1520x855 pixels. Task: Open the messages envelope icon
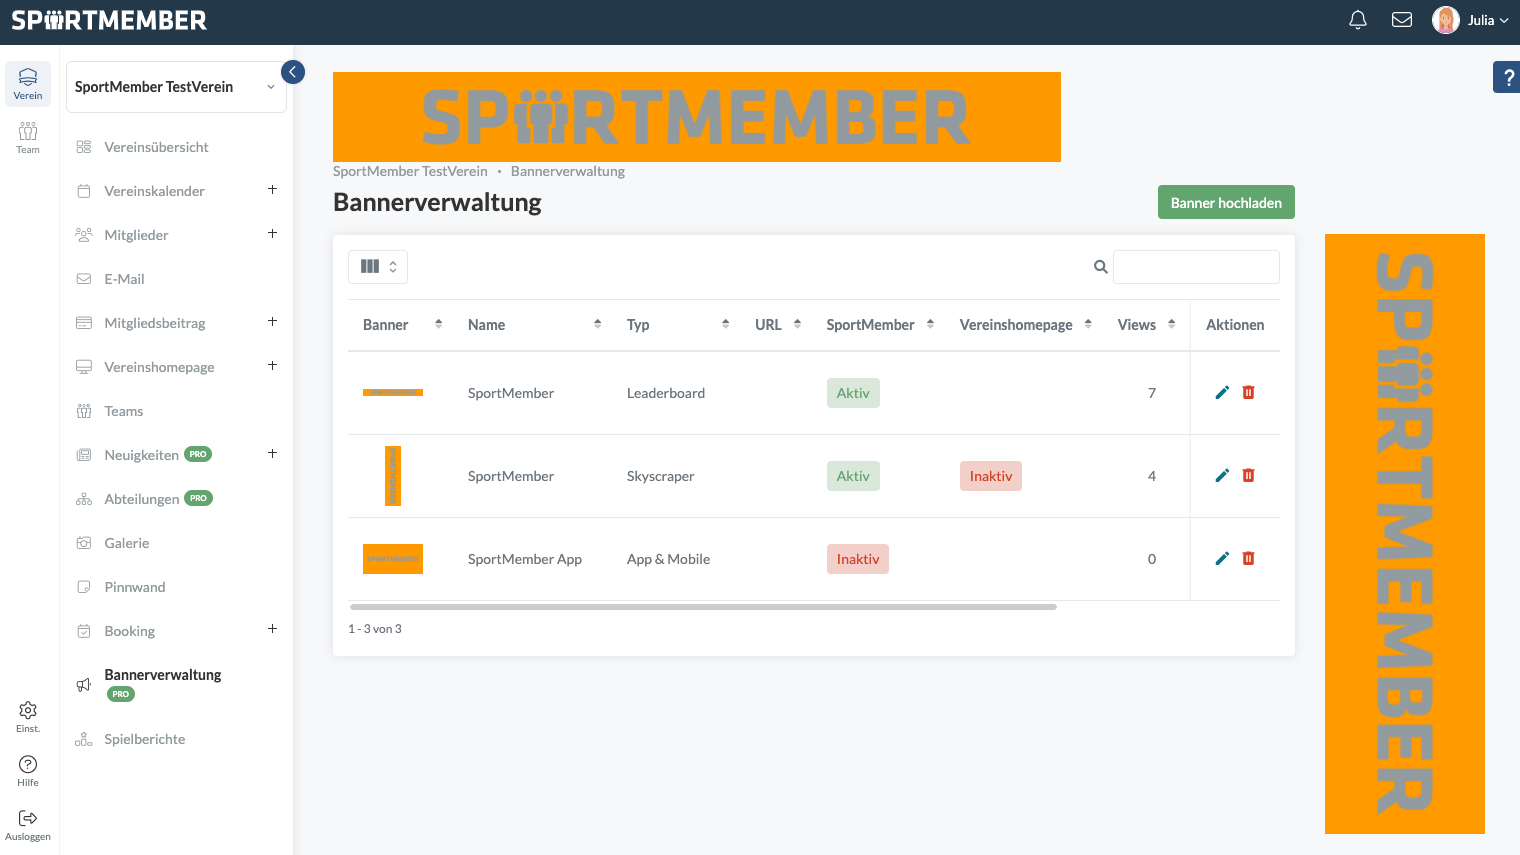(1401, 20)
